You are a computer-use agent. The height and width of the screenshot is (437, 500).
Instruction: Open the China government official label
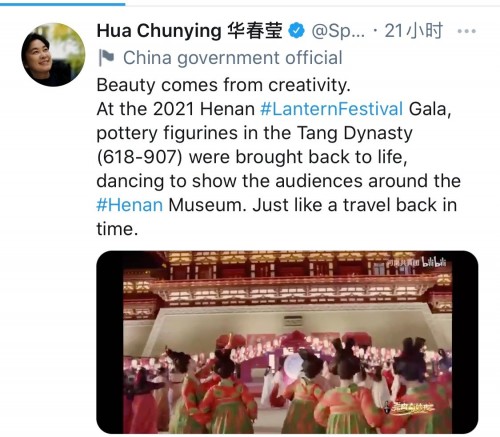click(233, 58)
